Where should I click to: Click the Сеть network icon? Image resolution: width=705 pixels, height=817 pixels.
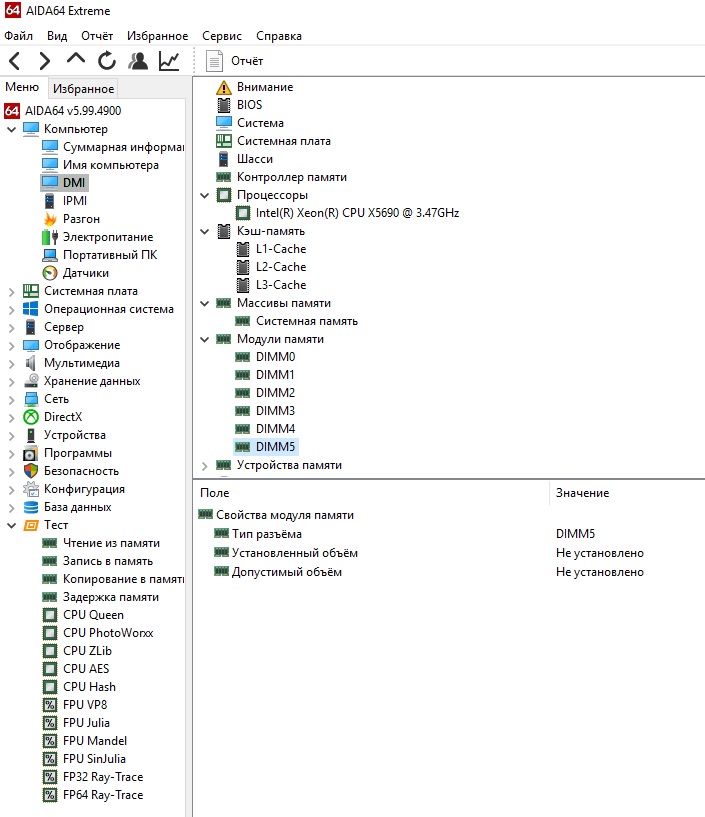tap(31, 399)
